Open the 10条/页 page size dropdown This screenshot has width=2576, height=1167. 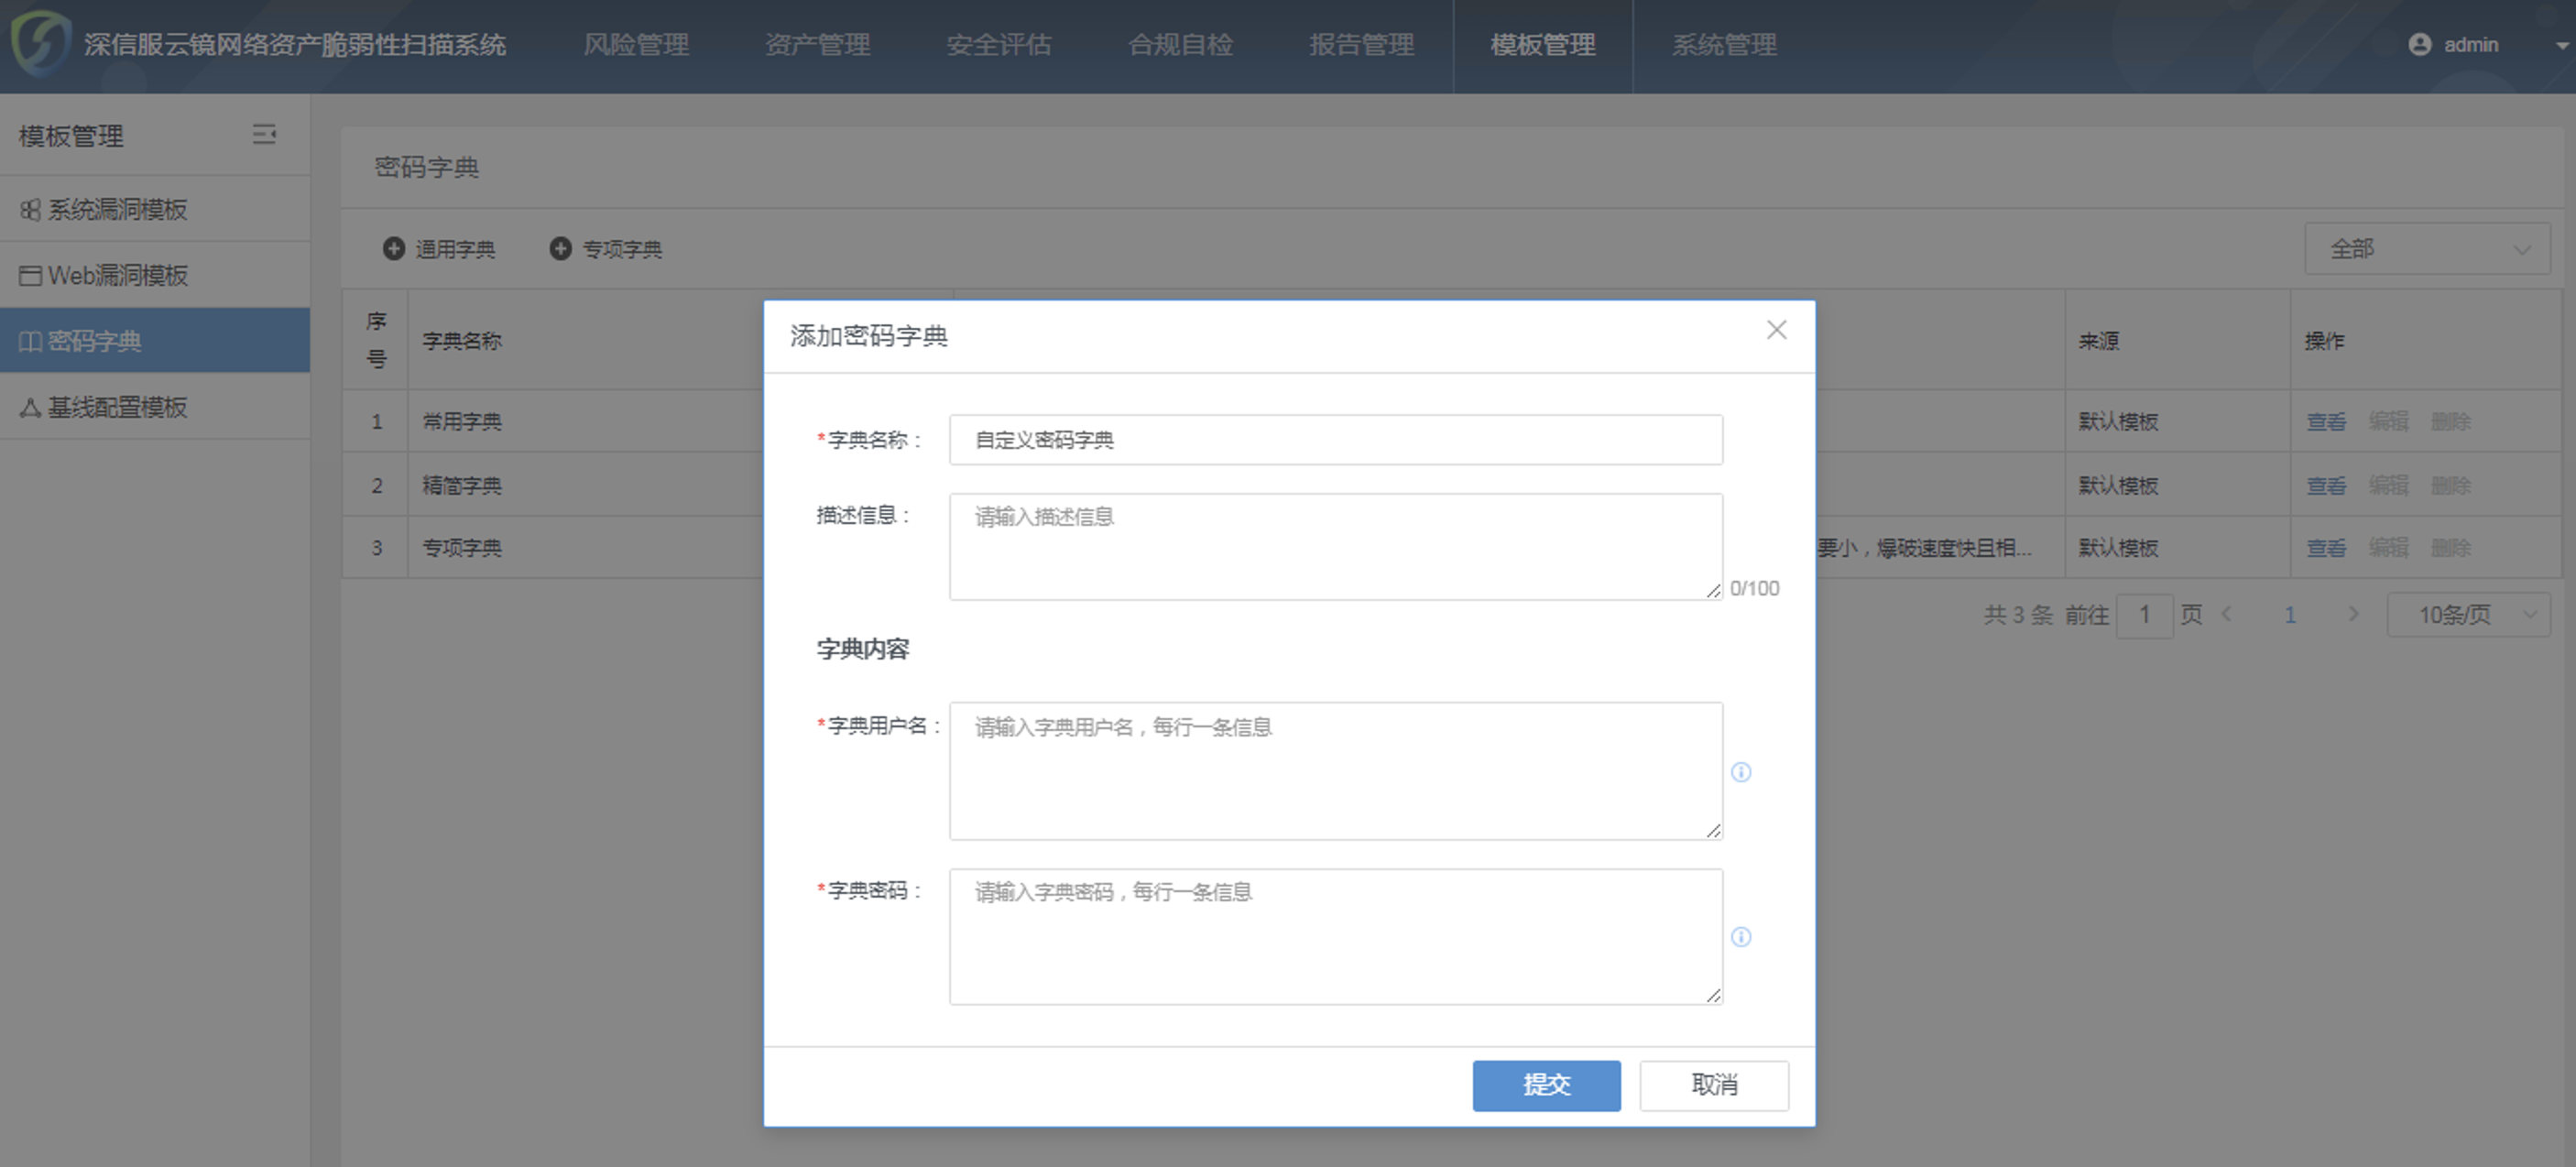(2468, 615)
